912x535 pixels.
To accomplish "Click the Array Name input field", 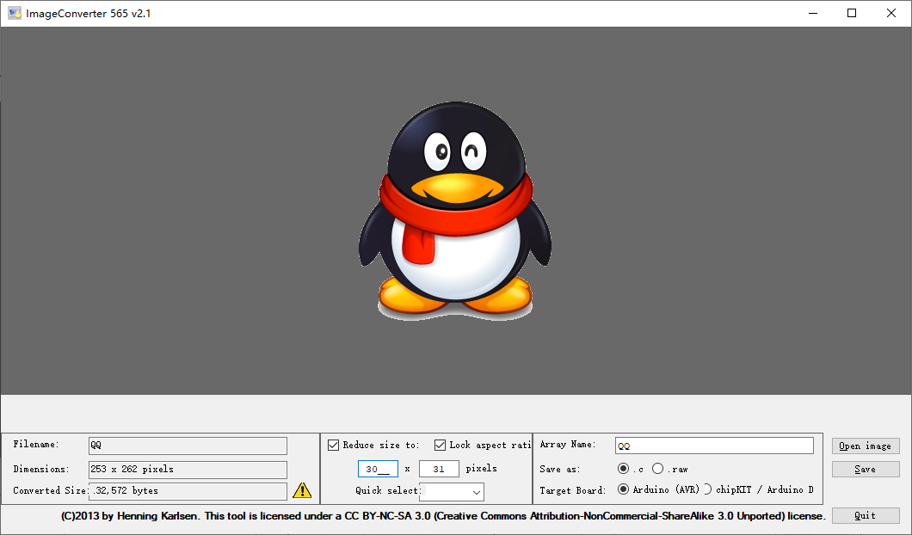I will tap(714, 445).
